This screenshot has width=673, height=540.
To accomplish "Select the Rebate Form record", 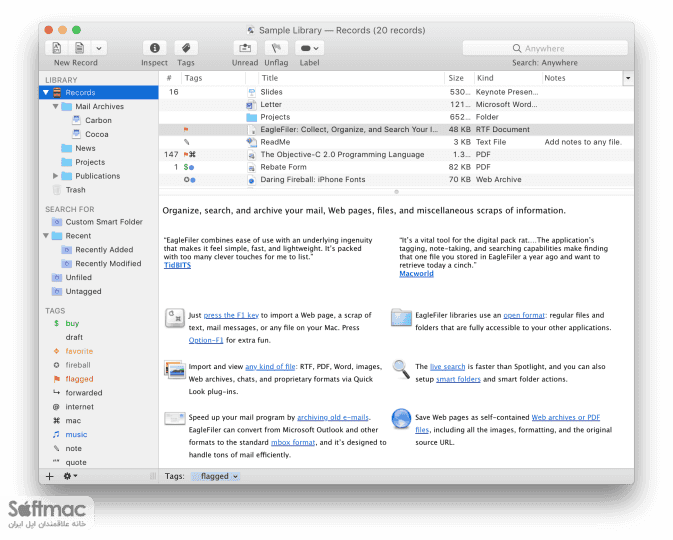I will point(396,167).
